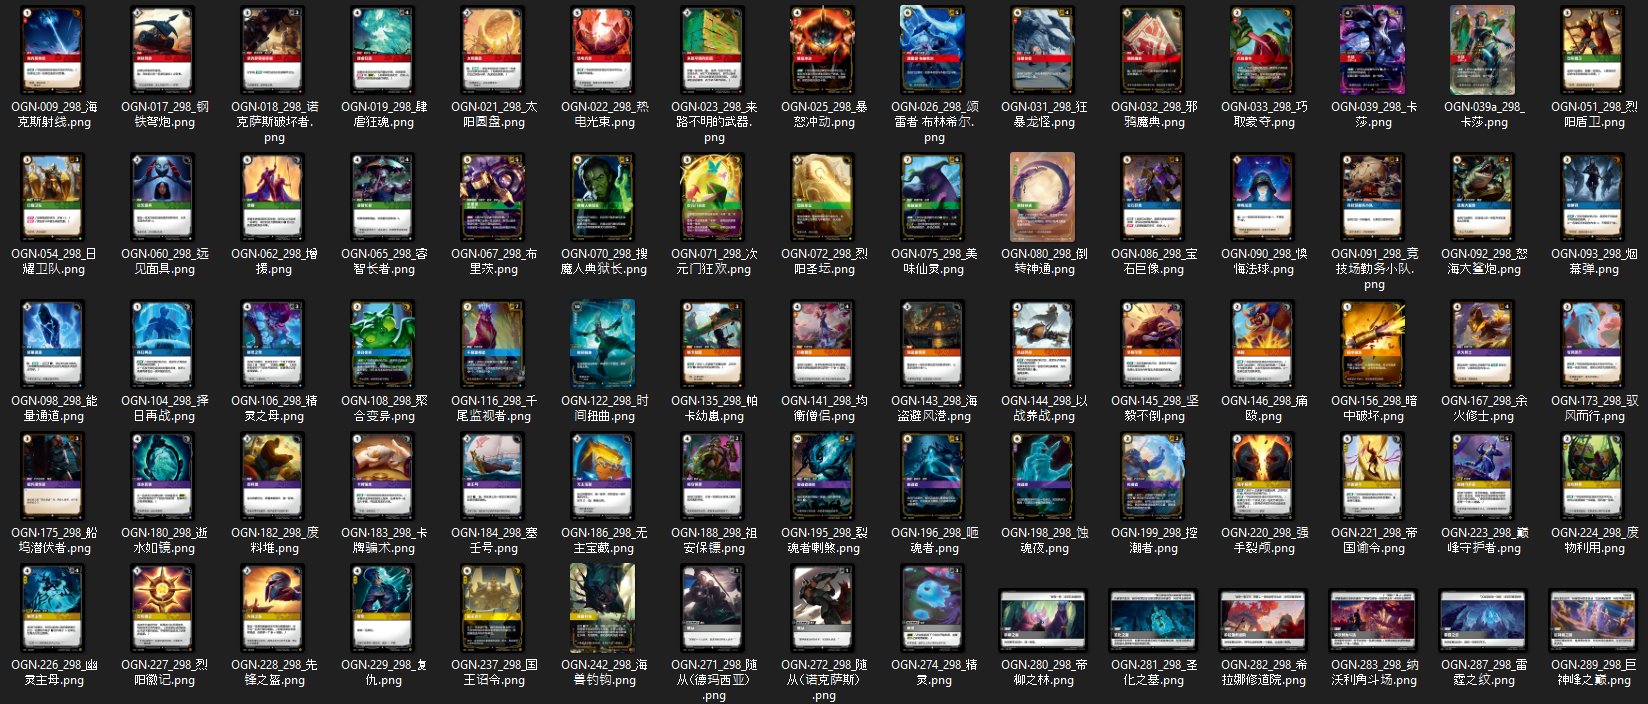Click file name "OGN-093_298_烟幕弹.png"
1648x704 pixels.
1594,261
